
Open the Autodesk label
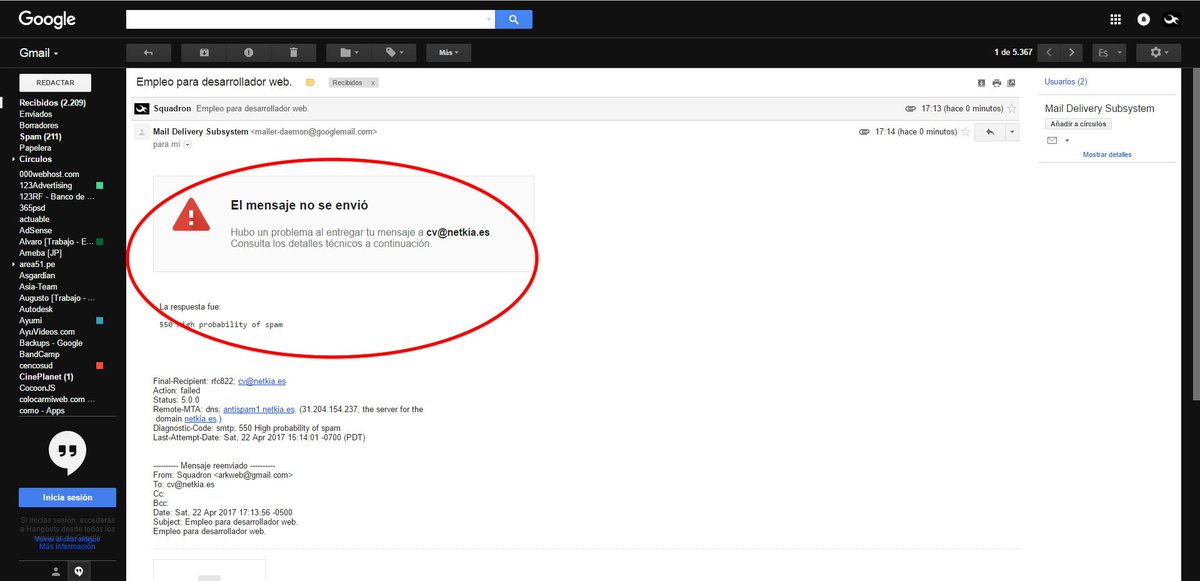click(36, 309)
